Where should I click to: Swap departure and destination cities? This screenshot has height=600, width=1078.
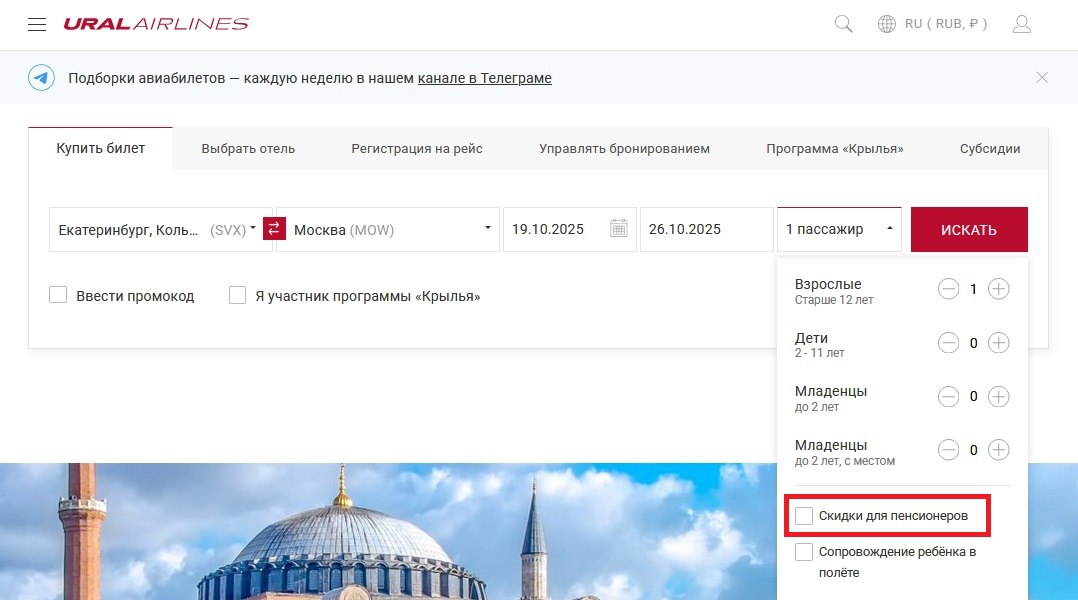click(274, 229)
